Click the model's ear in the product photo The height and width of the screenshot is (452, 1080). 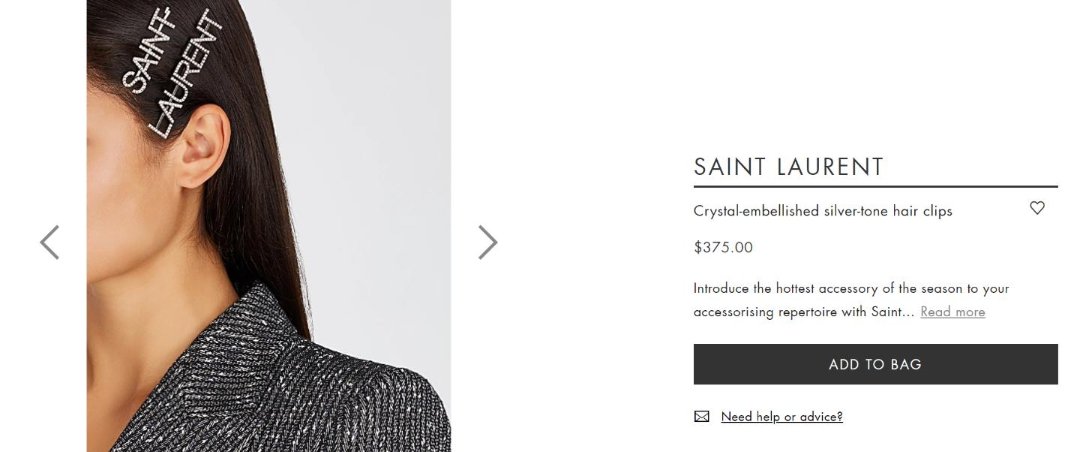[203, 150]
